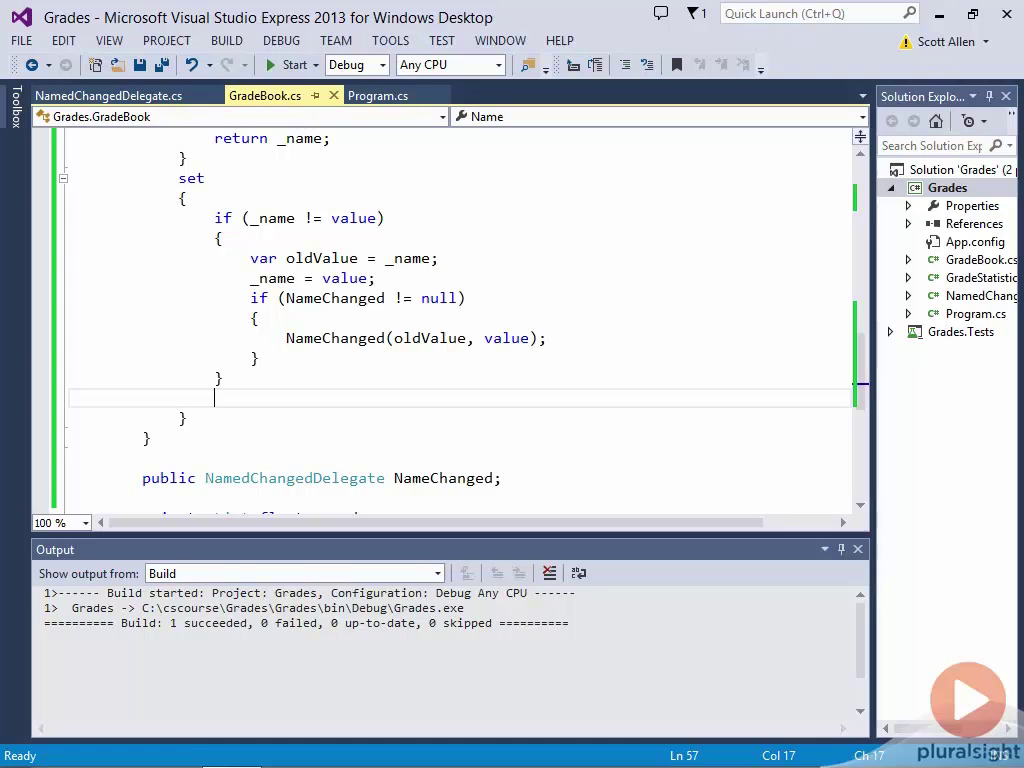Image resolution: width=1024 pixels, height=768 pixels.
Task: Click the Col 17 status bar entry
Action: [778, 756]
